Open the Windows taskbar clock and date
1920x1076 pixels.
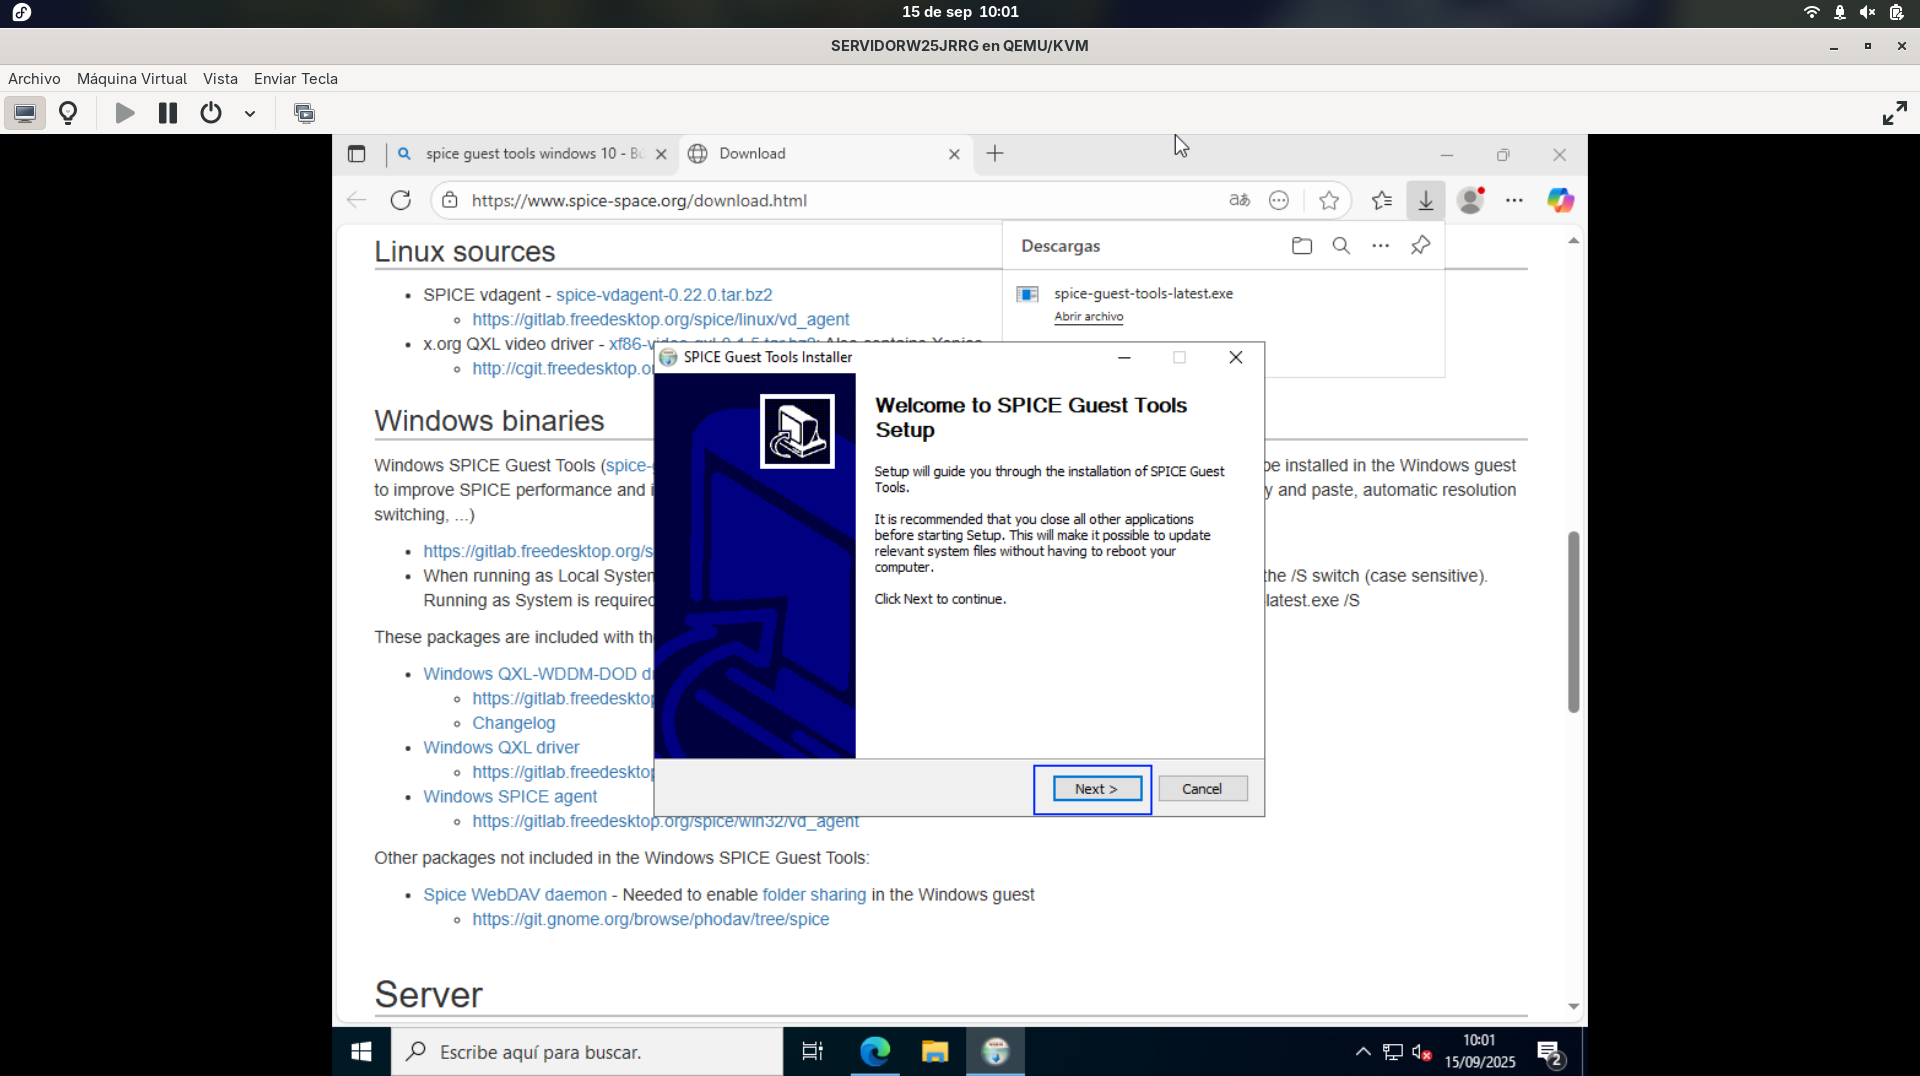point(1480,1052)
